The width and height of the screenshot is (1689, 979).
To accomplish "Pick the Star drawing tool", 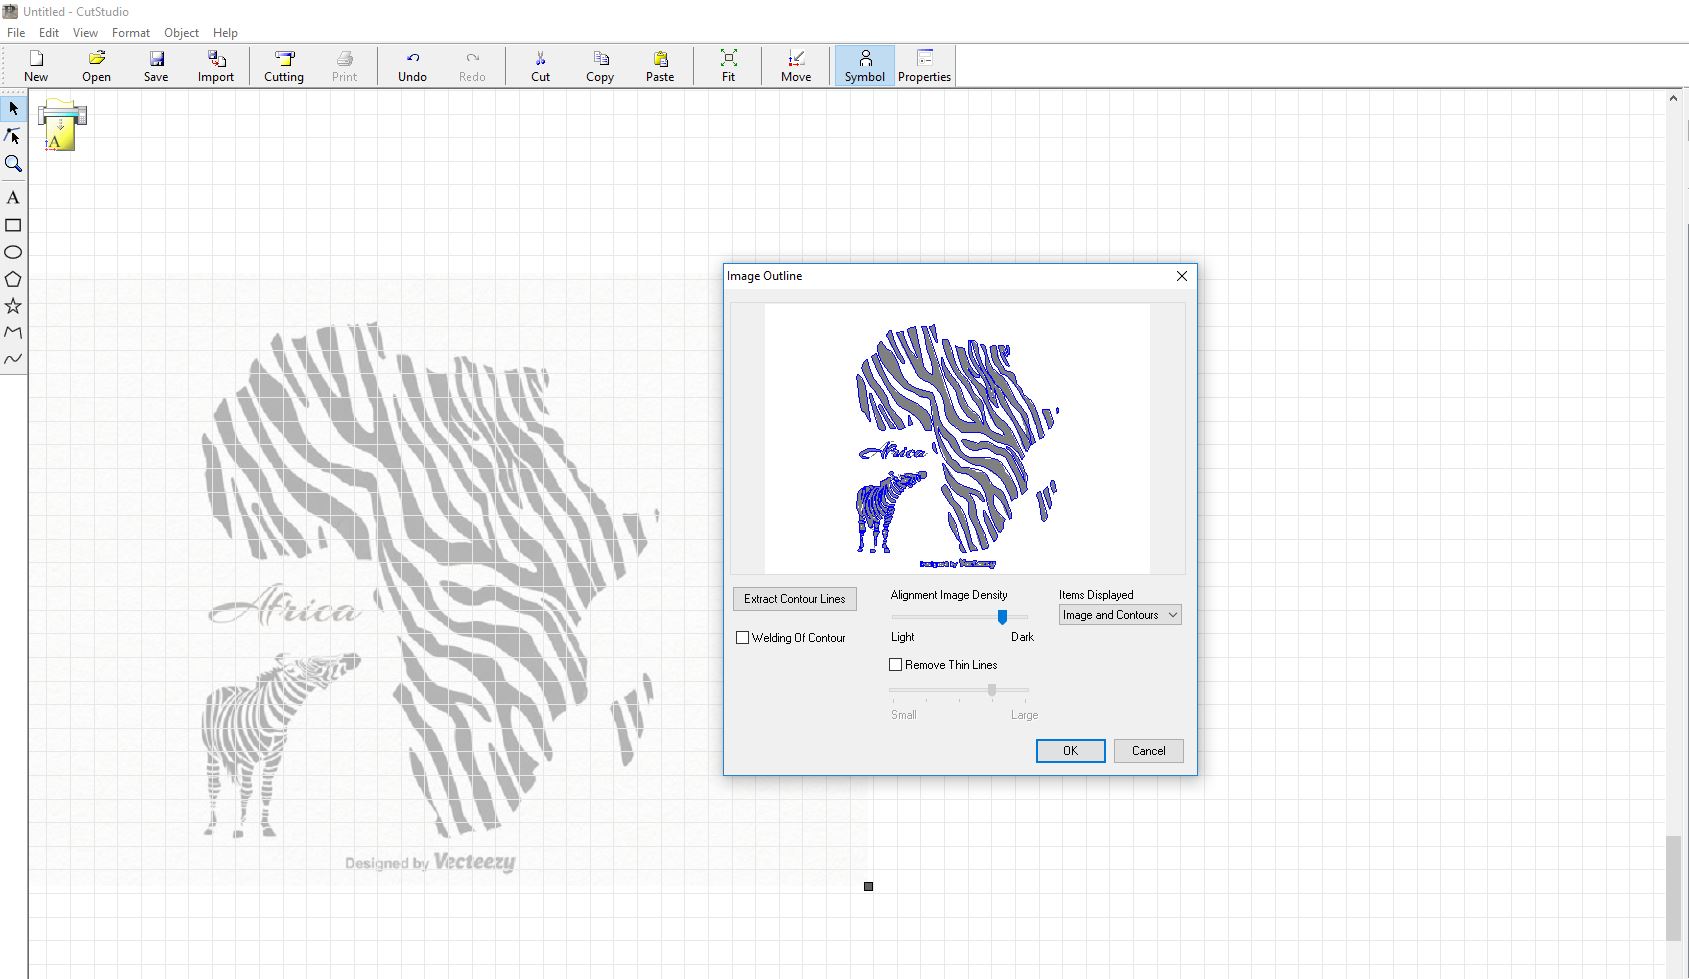I will coord(13,306).
